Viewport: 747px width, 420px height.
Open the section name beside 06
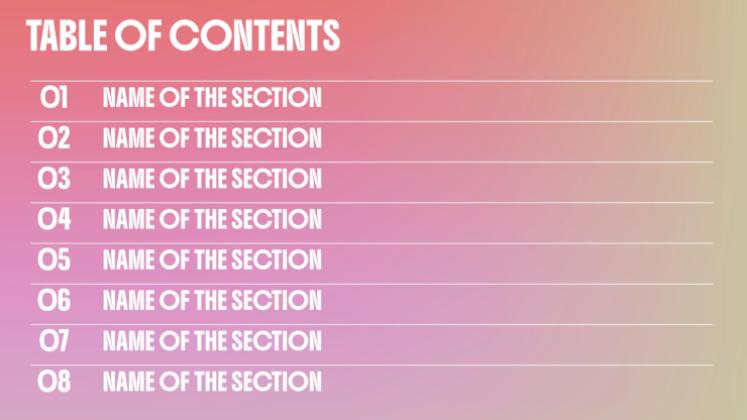(x=212, y=300)
